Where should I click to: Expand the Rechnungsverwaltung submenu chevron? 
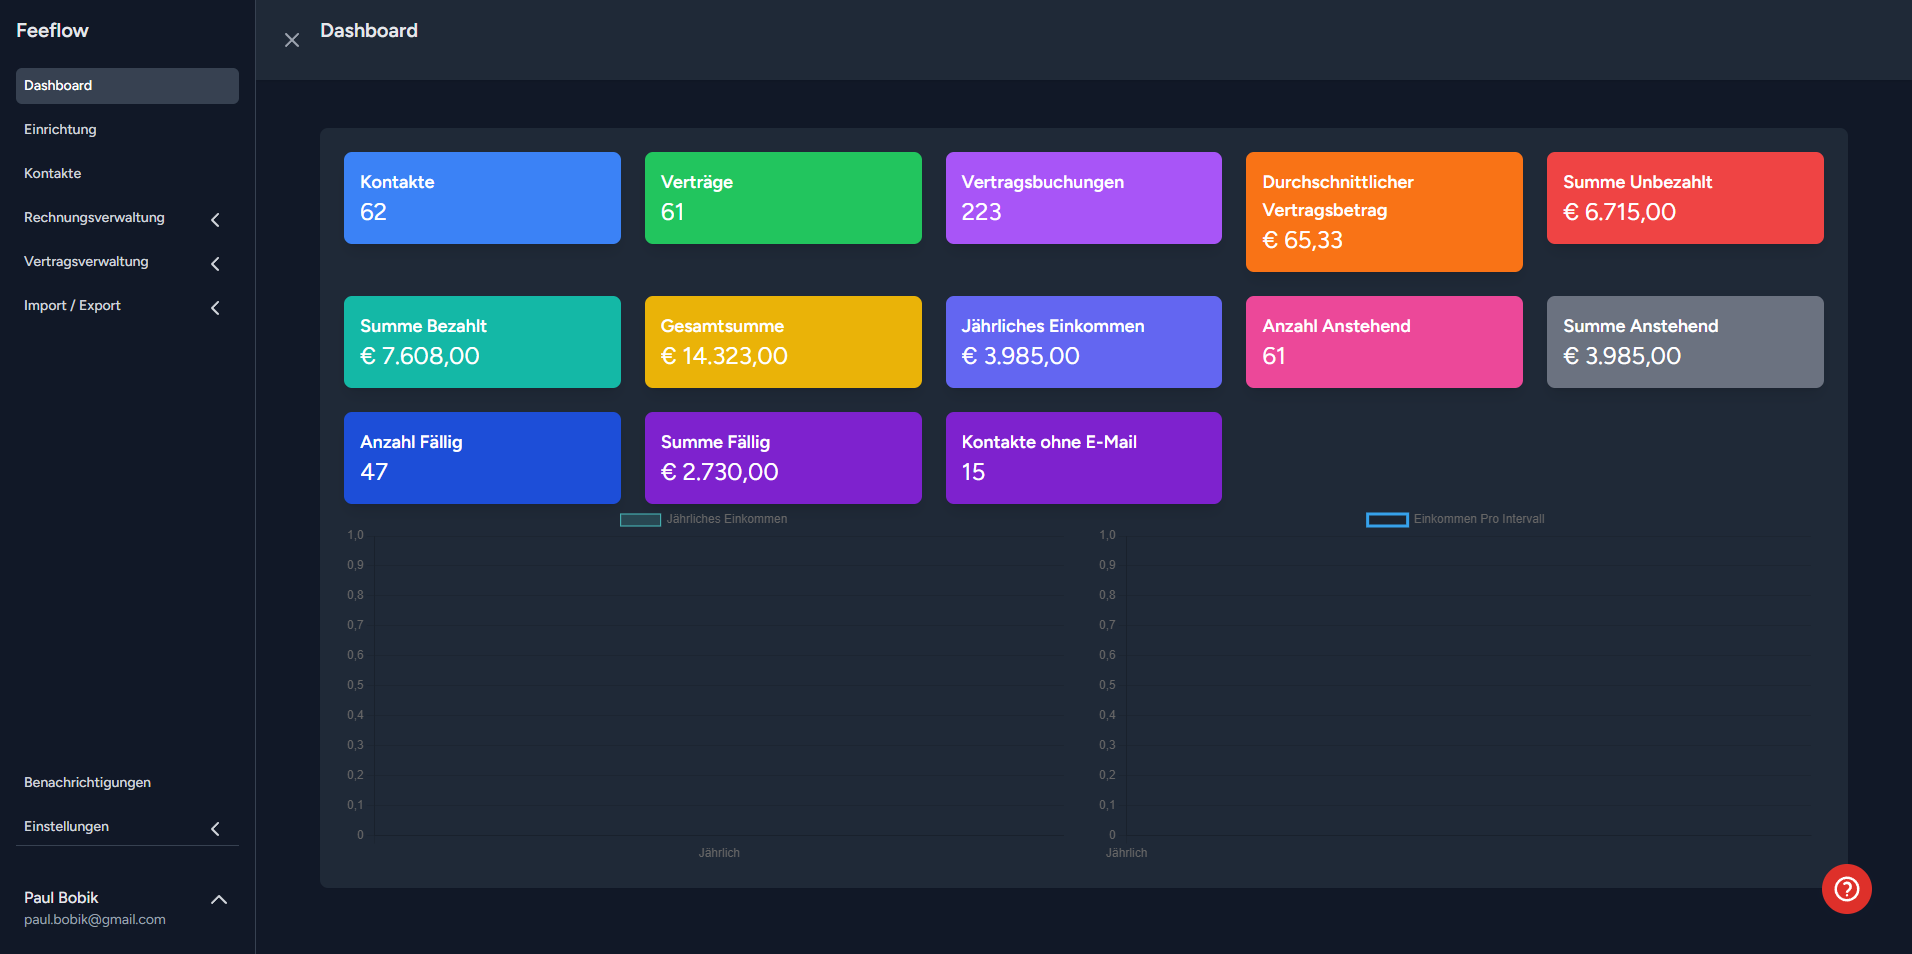coord(215,220)
